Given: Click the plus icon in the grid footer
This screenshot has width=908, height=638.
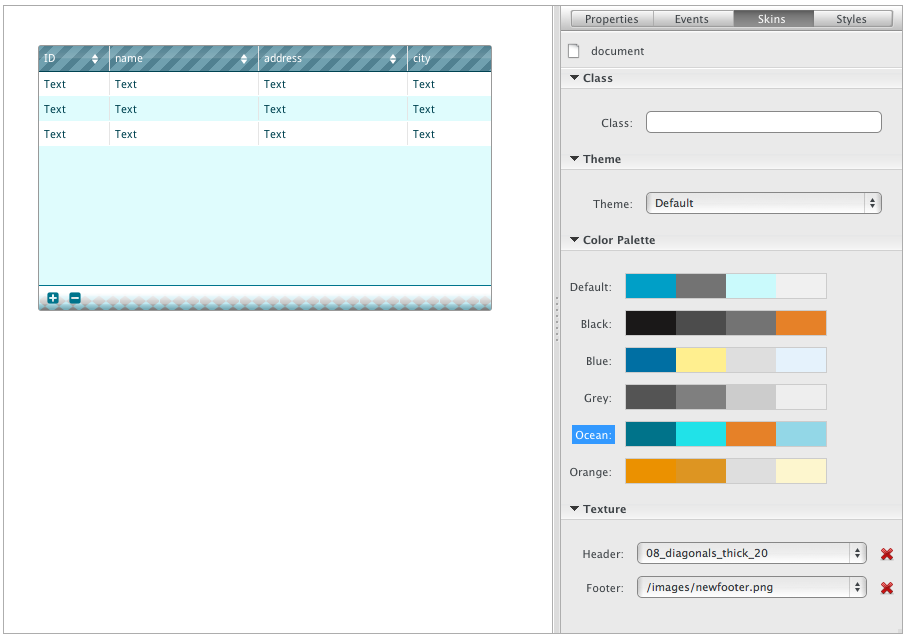Looking at the screenshot, I should point(53,298).
